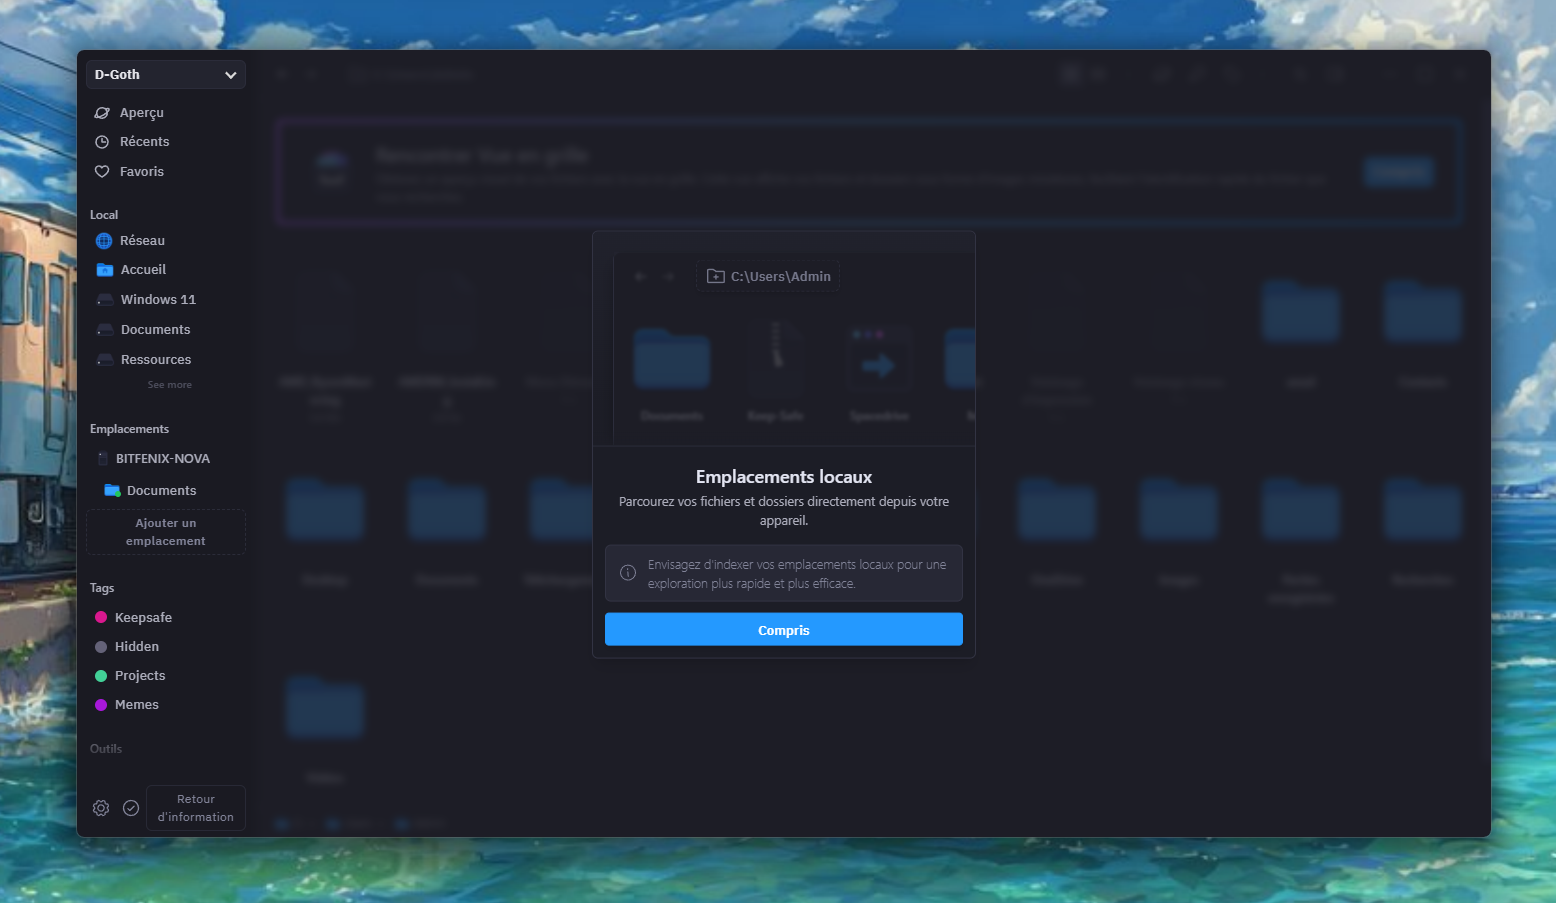Open settings gear icon
This screenshot has height=903, width=1556.
point(101,808)
